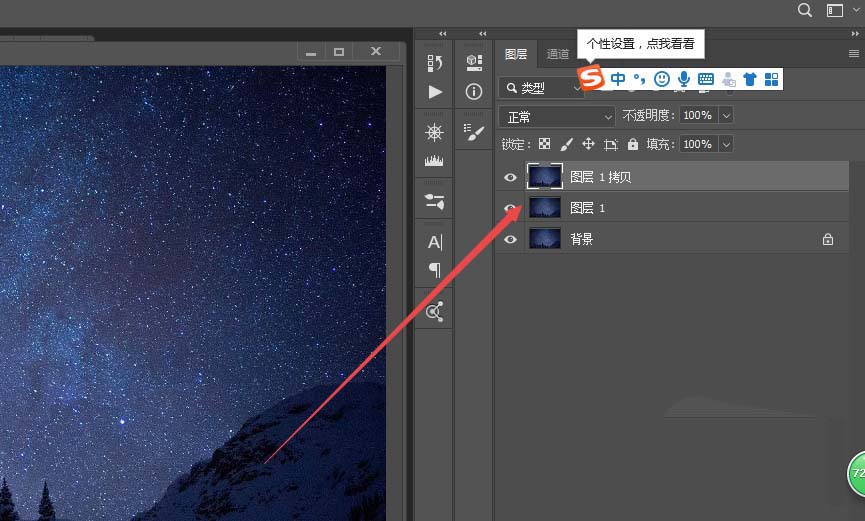Expand the workspace switcher chevron
This screenshot has width=865, height=521.
click(x=856, y=10)
